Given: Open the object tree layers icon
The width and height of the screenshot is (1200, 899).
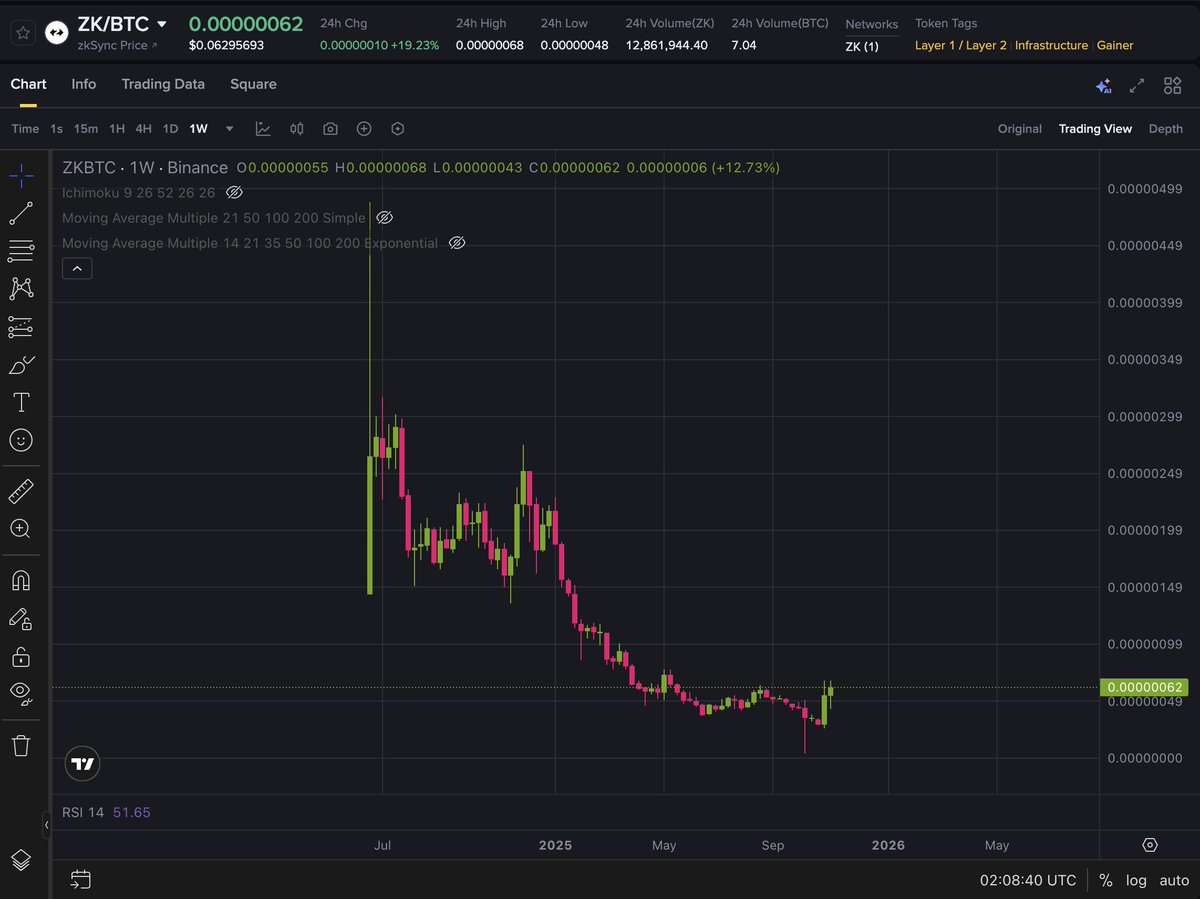Looking at the screenshot, I should (x=21, y=860).
